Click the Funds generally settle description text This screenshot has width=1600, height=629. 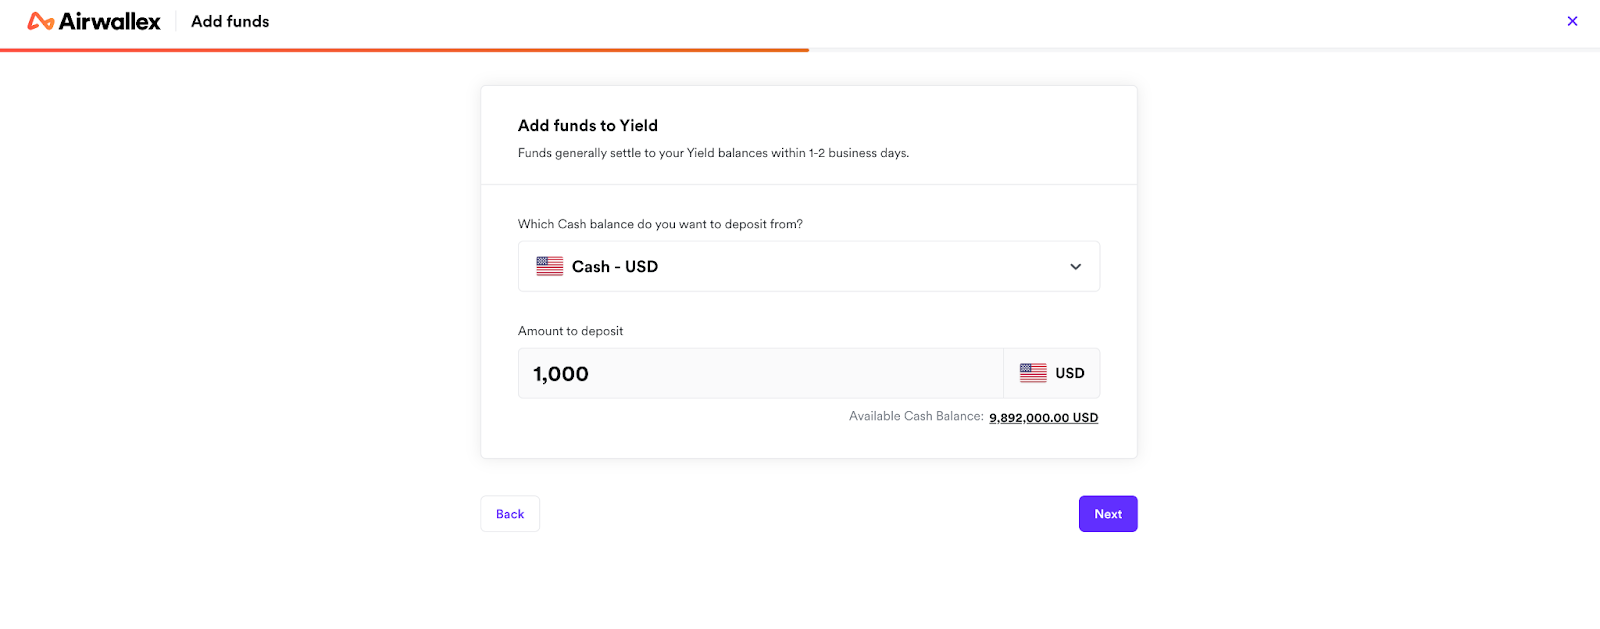coord(713,153)
